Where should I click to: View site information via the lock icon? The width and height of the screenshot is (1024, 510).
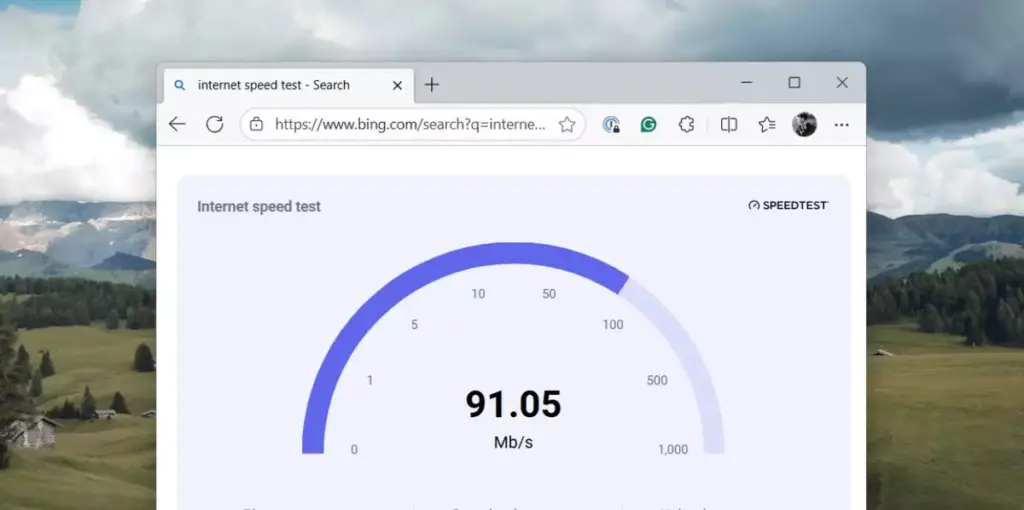tap(257, 124)
